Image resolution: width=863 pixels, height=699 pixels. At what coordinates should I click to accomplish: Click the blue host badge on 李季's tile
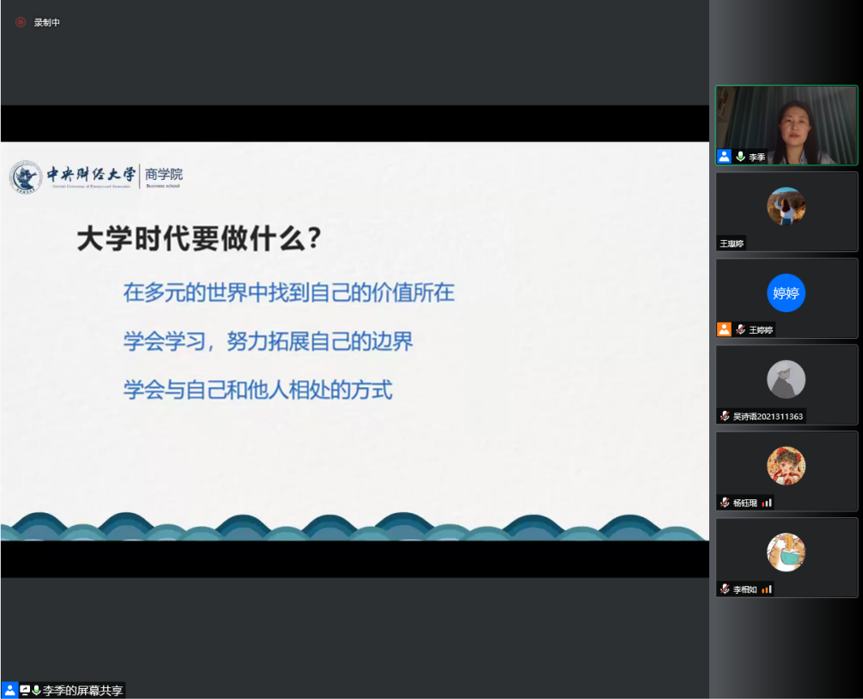[724, 157]
